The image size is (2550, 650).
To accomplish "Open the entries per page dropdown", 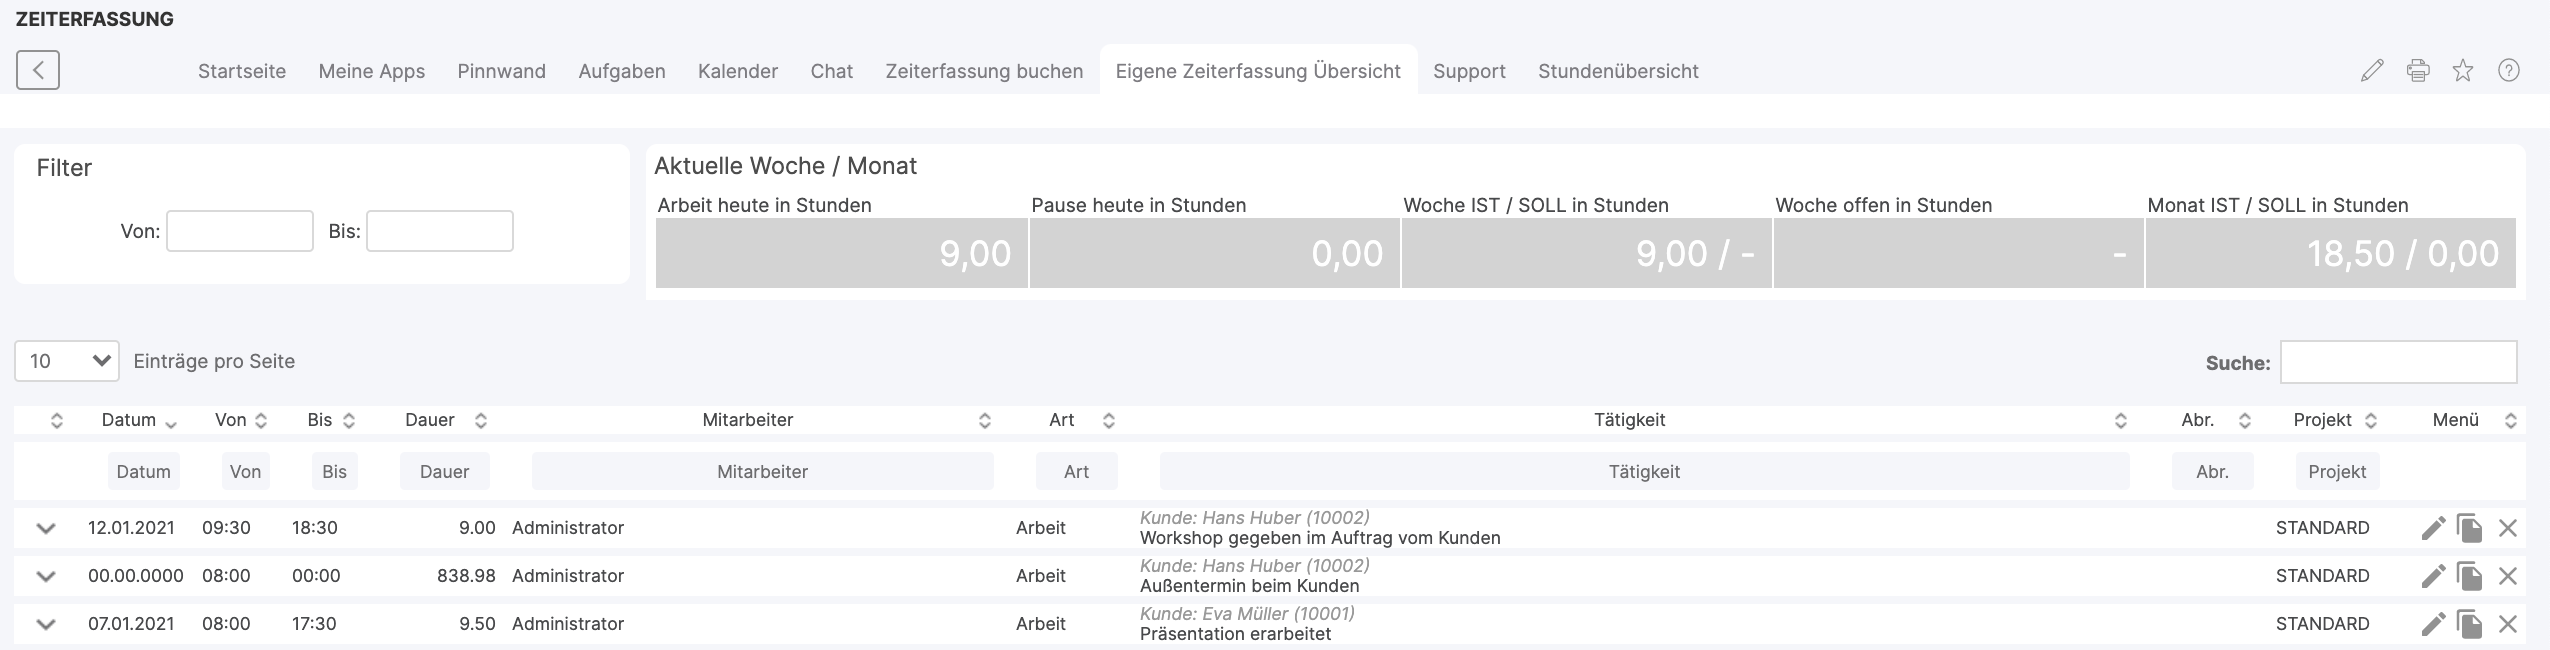I will [67, 361].
